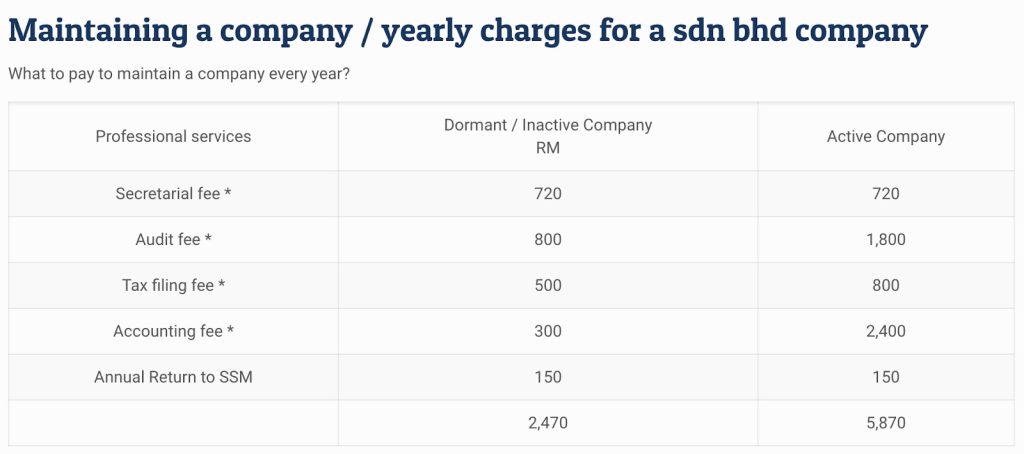Select the Tax filing fee label
1024x454 pixels.
(x=173, y=286)
